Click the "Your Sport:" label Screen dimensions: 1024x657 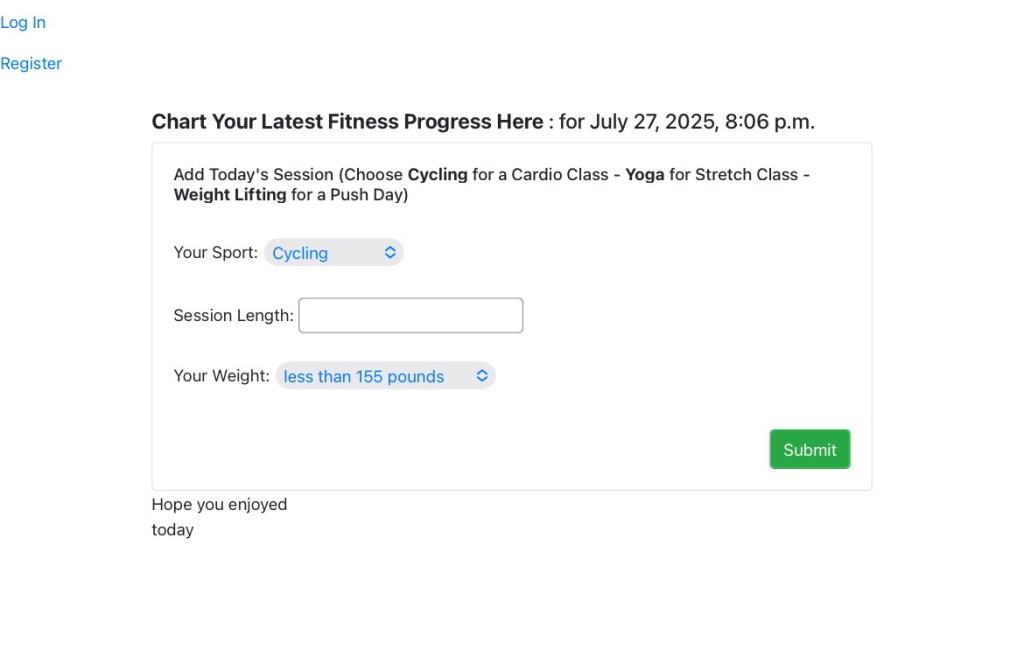(x=215, y=252)
